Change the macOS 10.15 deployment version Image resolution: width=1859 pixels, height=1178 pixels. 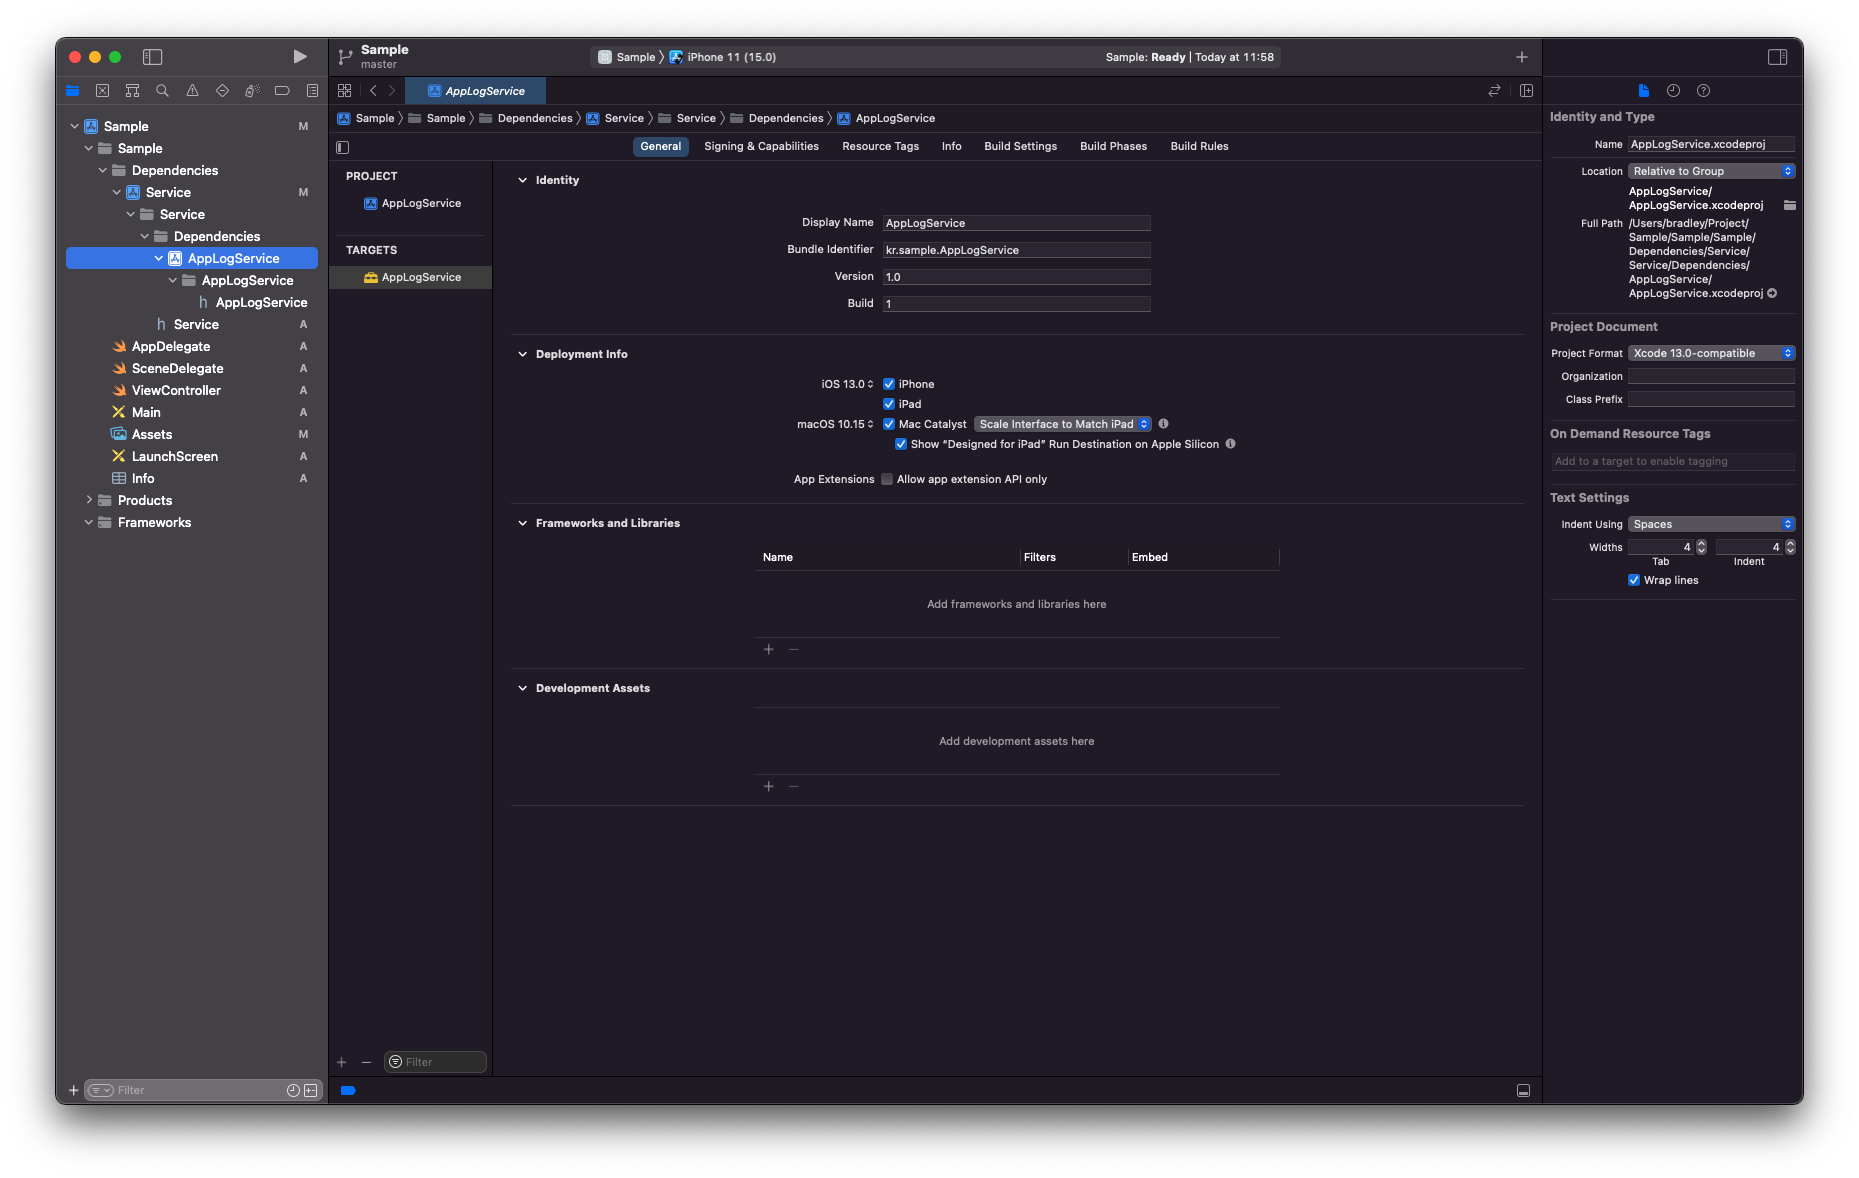pos(835,424)
